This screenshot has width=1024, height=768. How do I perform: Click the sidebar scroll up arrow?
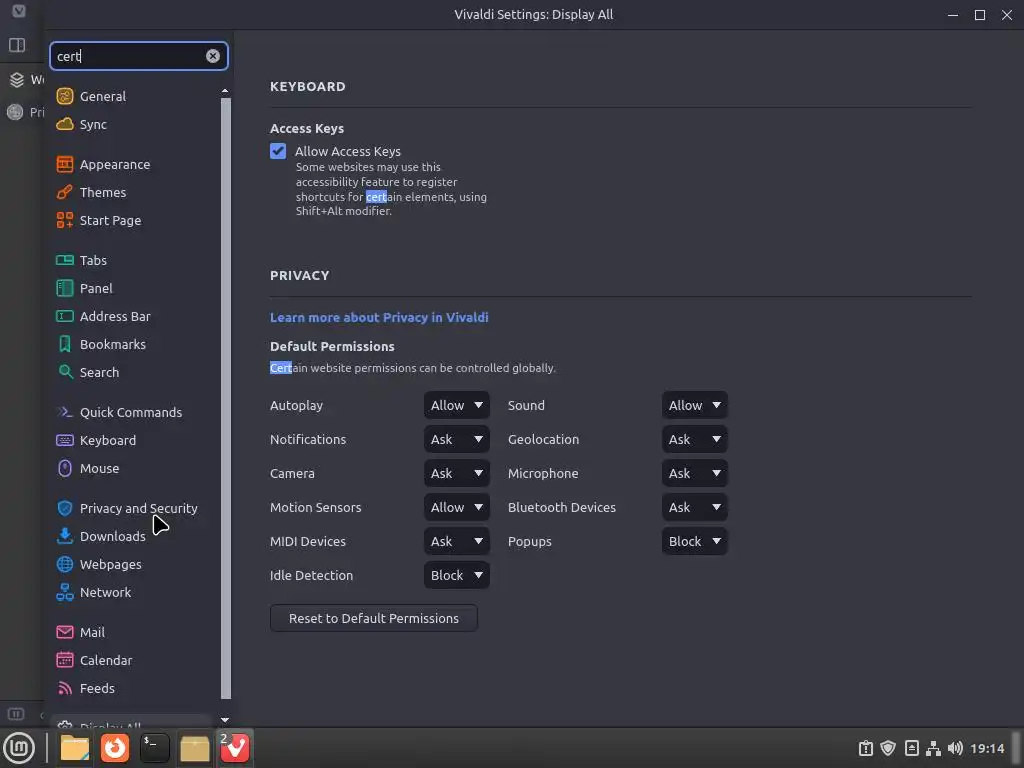(225, 91)
